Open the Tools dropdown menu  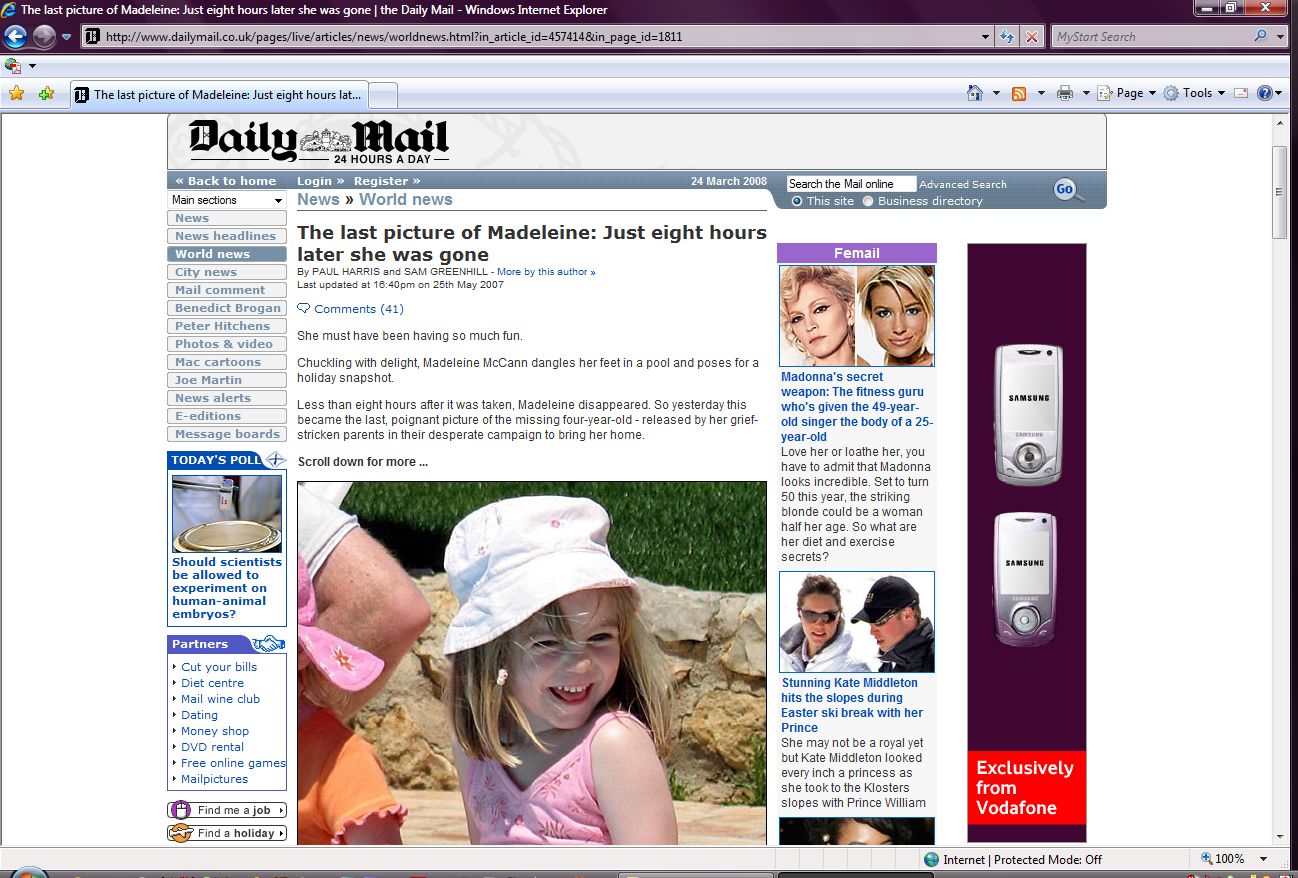click(x=1194, y=93)
